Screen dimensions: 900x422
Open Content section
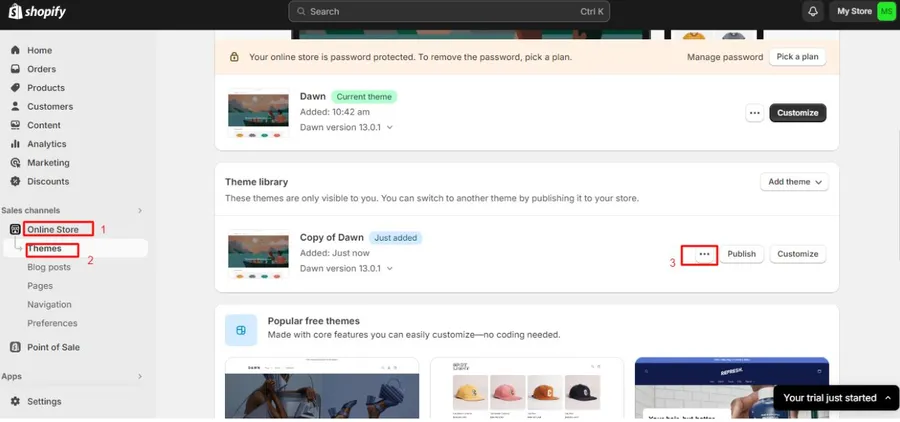[44, 125]
